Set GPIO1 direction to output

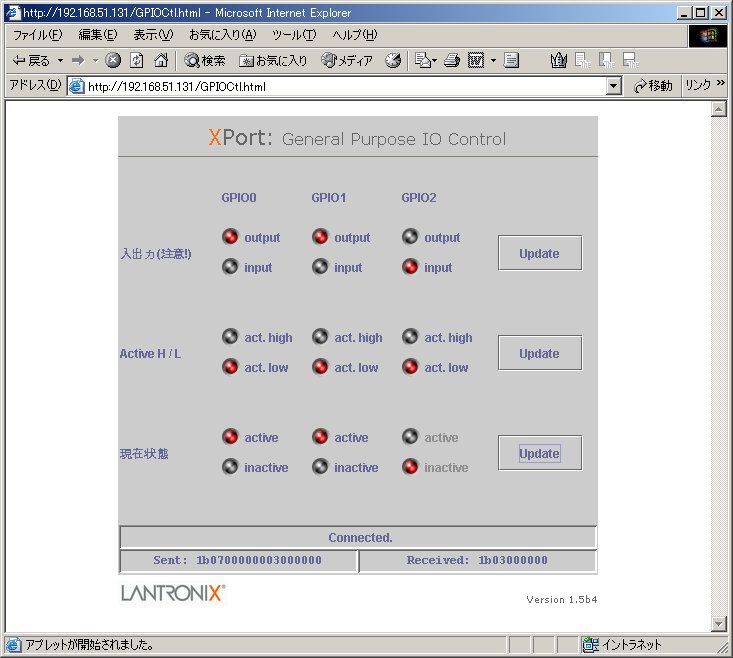tap(320, 237)
